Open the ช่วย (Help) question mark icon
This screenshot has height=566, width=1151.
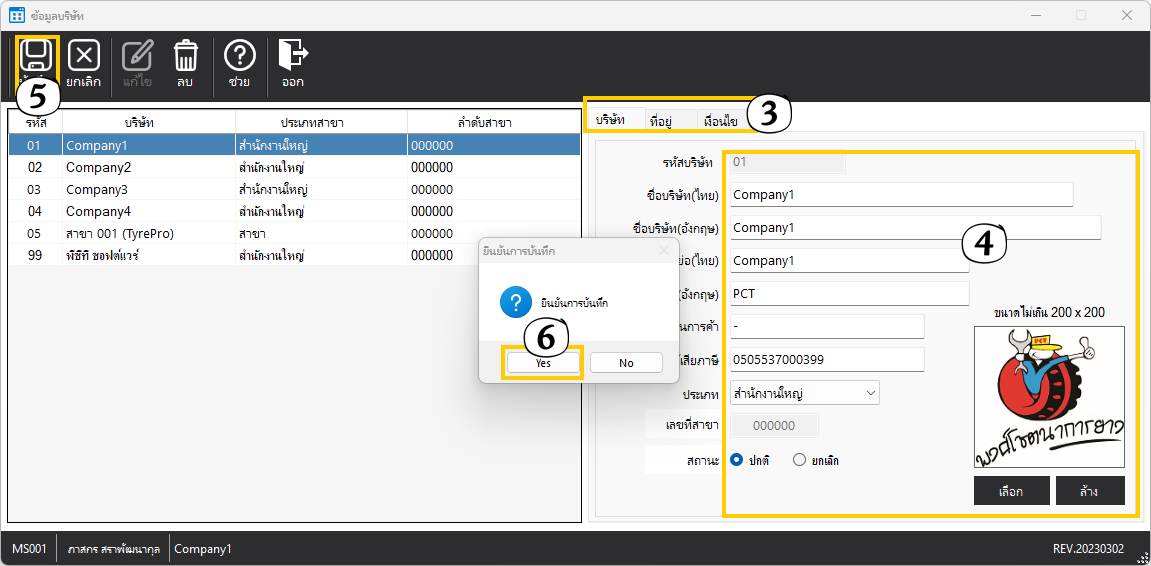239,56
